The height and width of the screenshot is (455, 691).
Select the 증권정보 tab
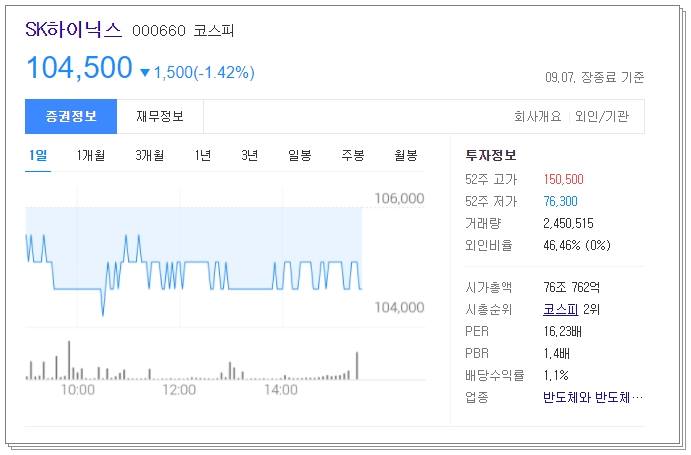pos(71,116)
